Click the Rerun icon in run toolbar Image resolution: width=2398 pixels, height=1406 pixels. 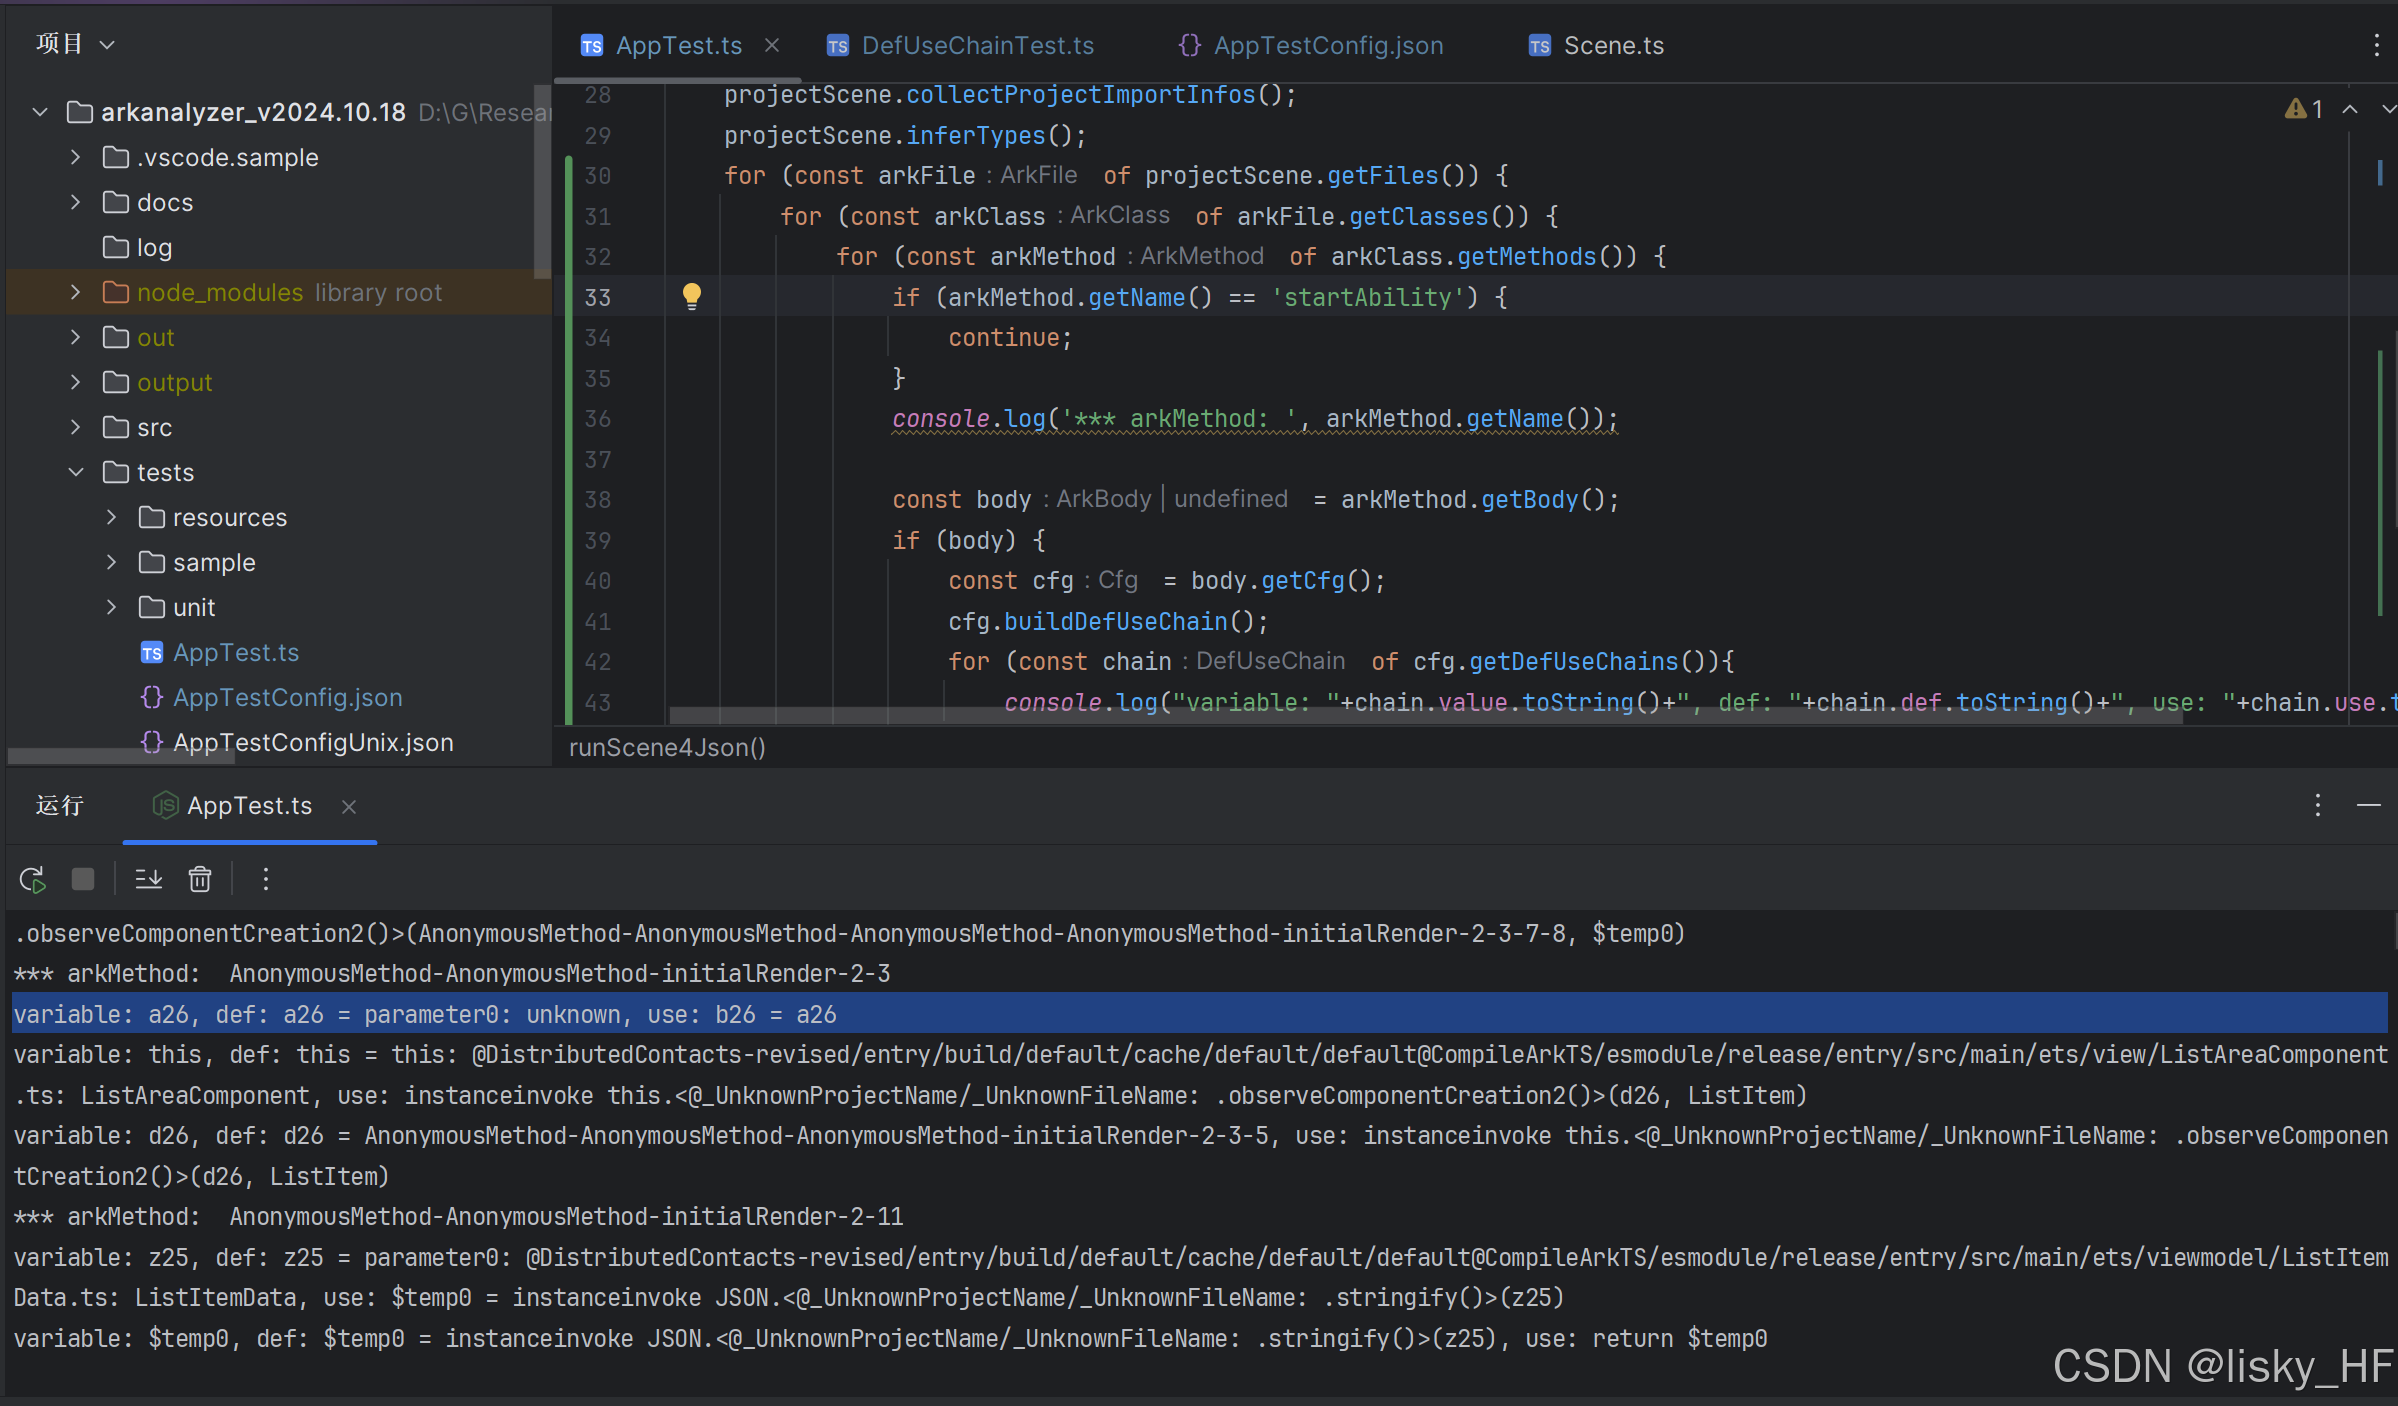(32, 879)
